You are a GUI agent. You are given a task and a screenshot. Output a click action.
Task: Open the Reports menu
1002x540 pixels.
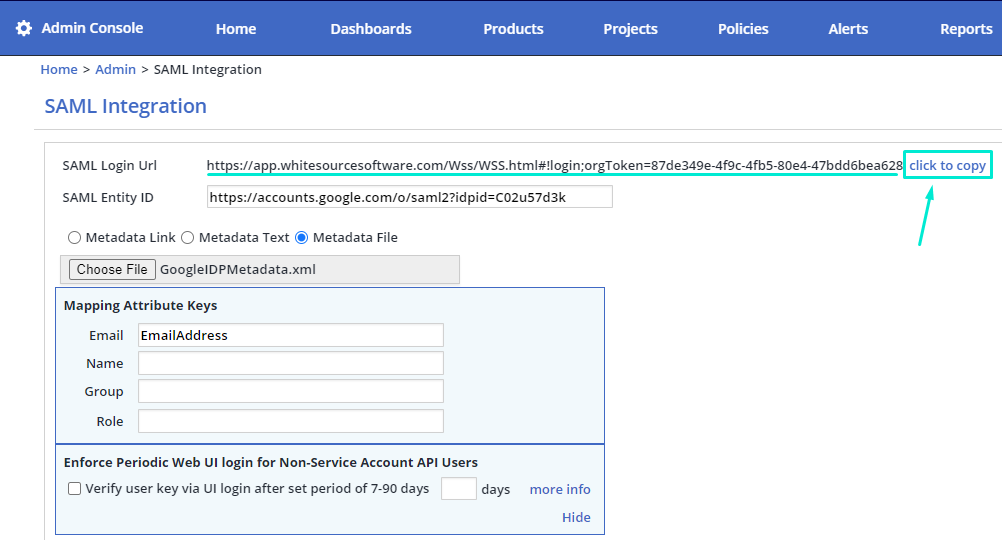click(x=965, y=29)
